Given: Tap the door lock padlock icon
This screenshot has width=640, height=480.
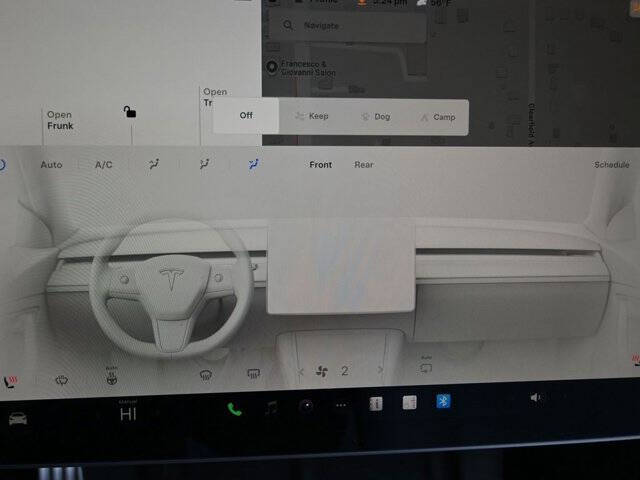Looking at the screenshot, I should tap(130, 112).
